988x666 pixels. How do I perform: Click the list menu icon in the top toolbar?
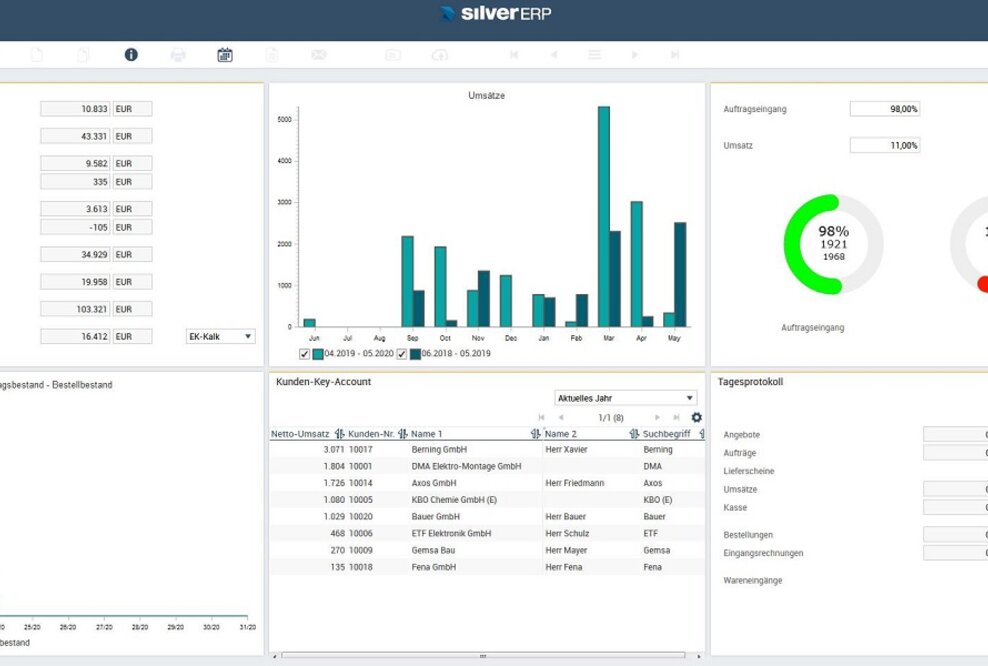pos(594,55)
